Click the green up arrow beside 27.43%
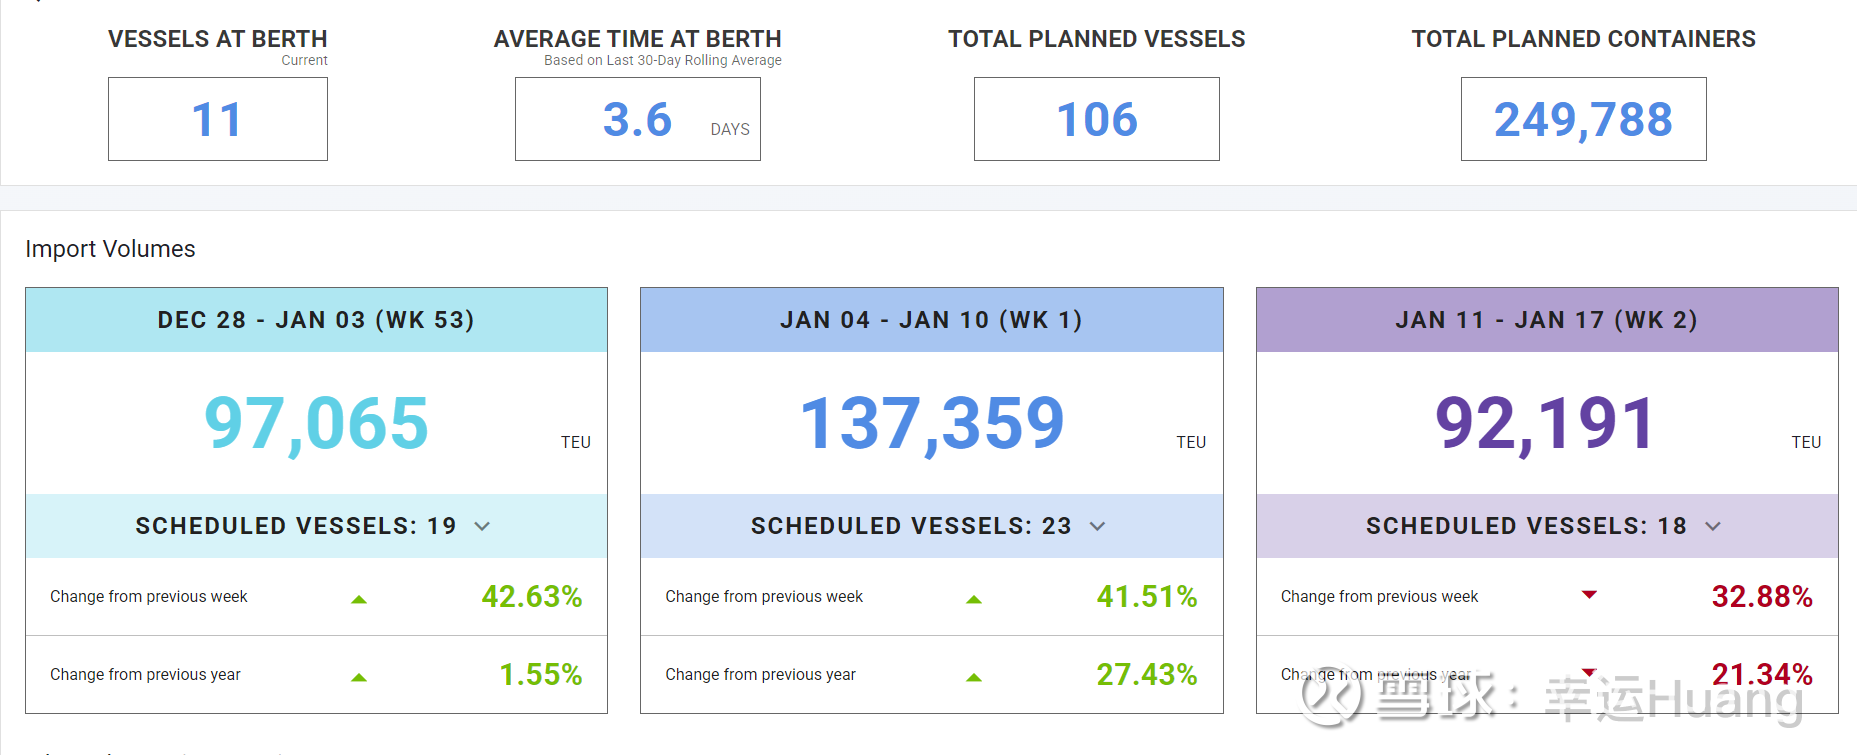 pyautogui.click(x=974, y=677)
